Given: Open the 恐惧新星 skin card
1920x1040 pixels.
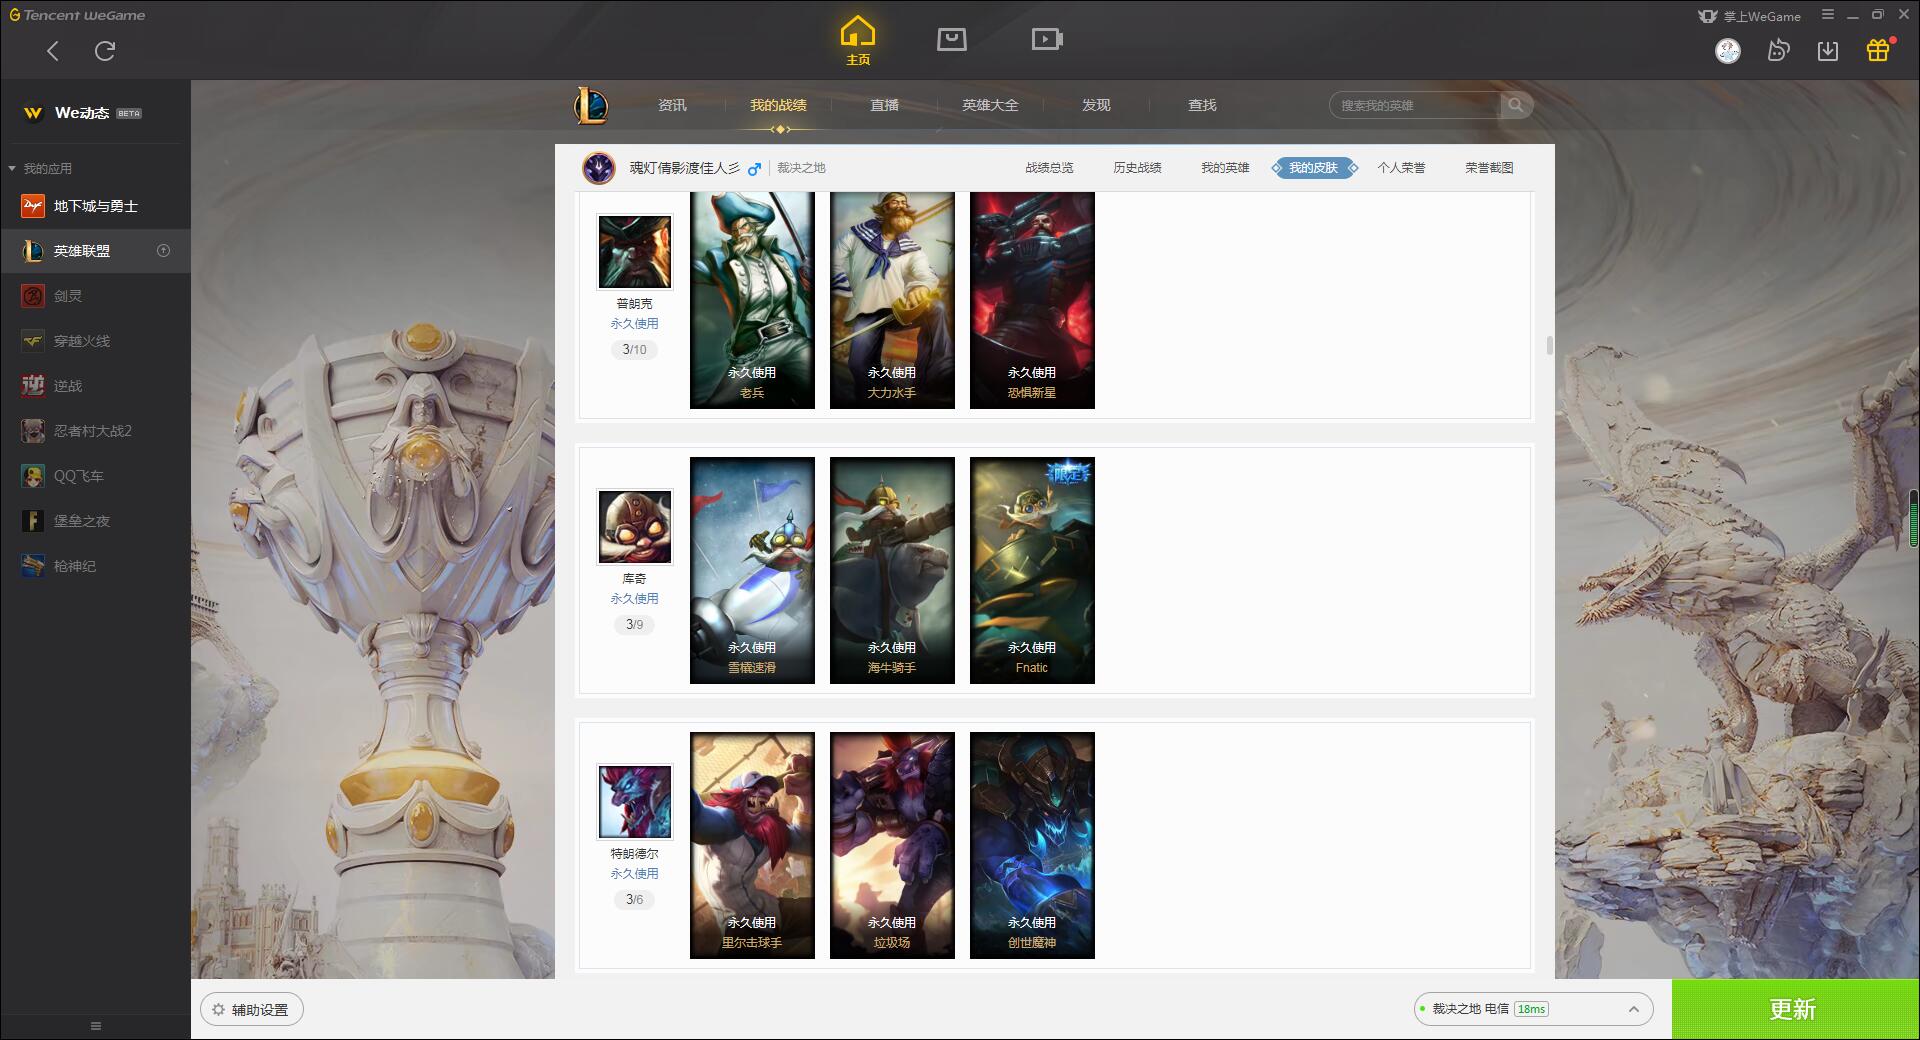Looking at the screenshot, I should (x=1032, y=300).
